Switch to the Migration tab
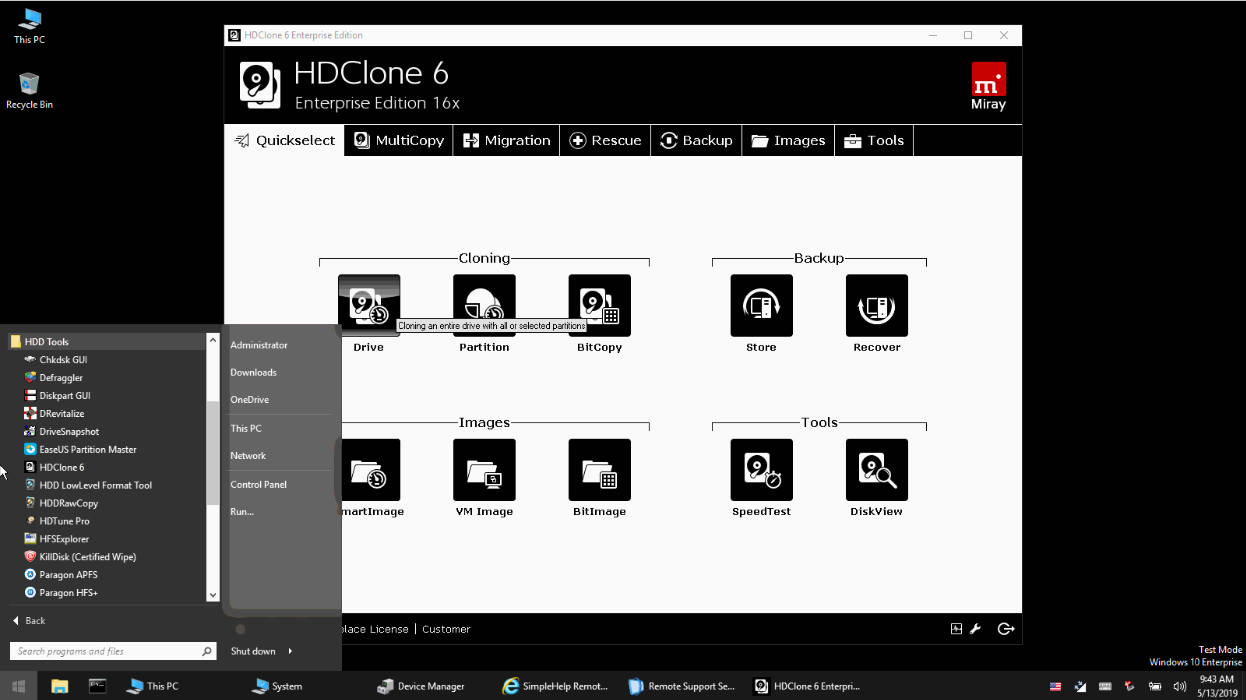 [507, 141]
